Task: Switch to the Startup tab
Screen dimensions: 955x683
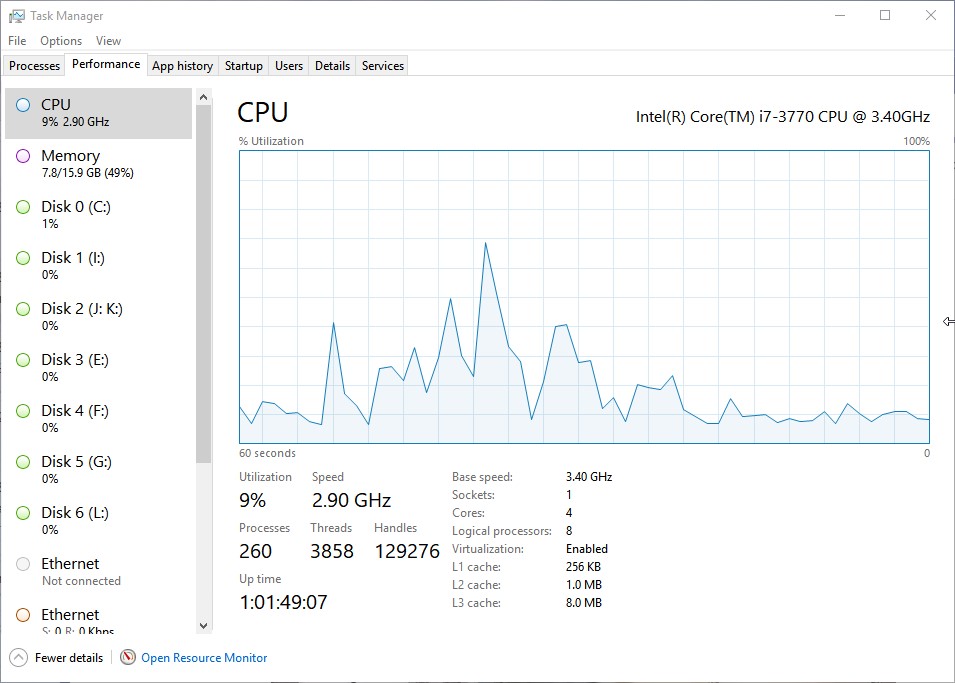Action: coord(243,66)
